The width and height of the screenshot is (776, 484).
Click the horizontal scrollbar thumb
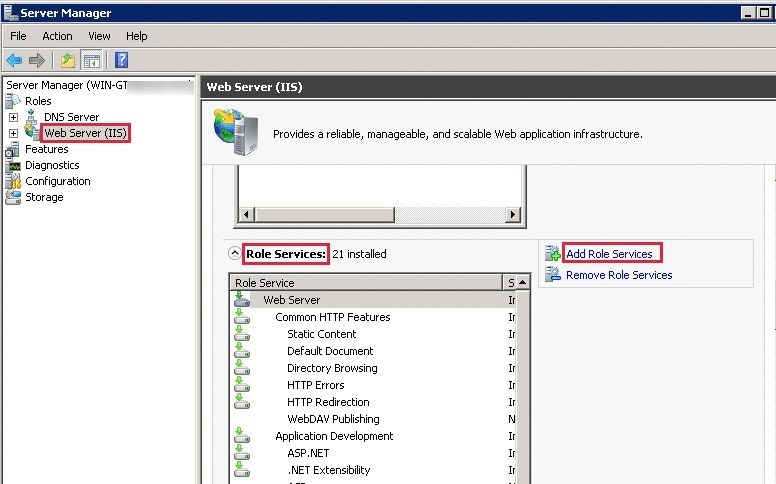(324, 215)
